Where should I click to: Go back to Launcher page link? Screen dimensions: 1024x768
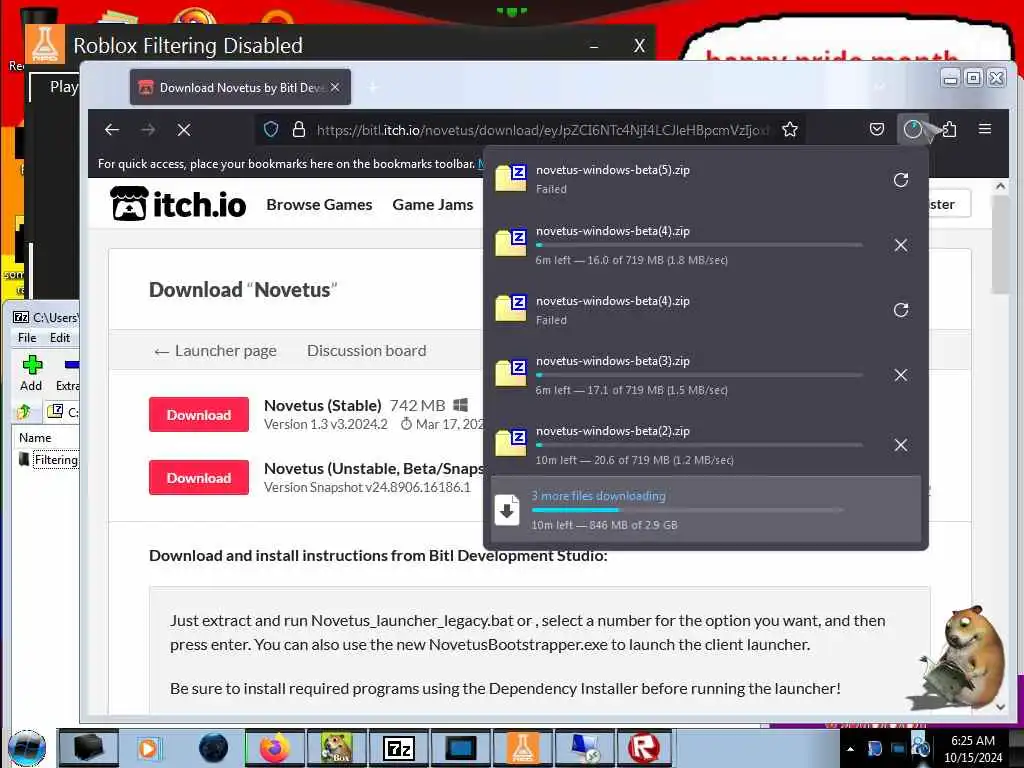pyautogui.click(x=216, y=351)
